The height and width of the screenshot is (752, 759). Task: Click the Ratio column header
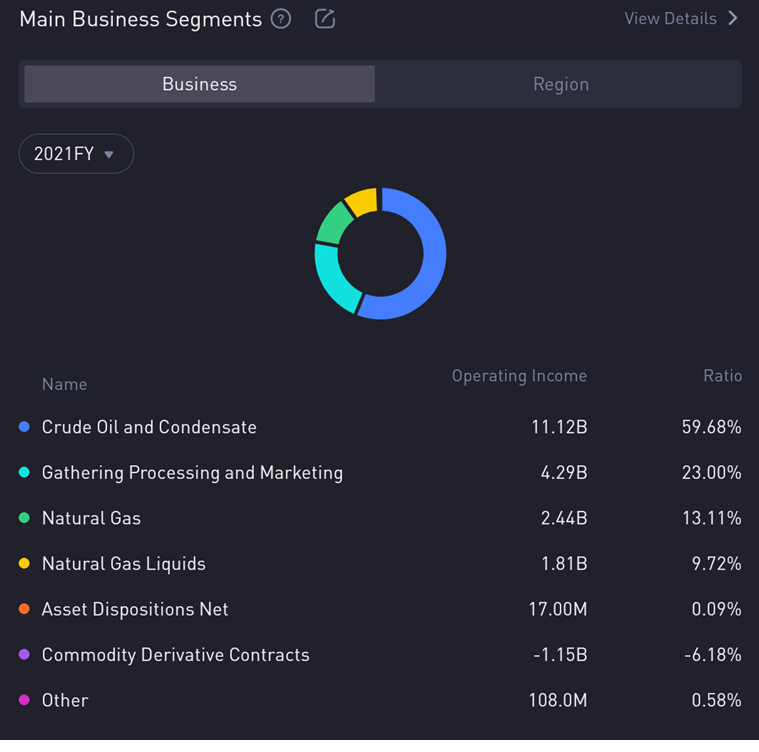[x=722, y=376]
